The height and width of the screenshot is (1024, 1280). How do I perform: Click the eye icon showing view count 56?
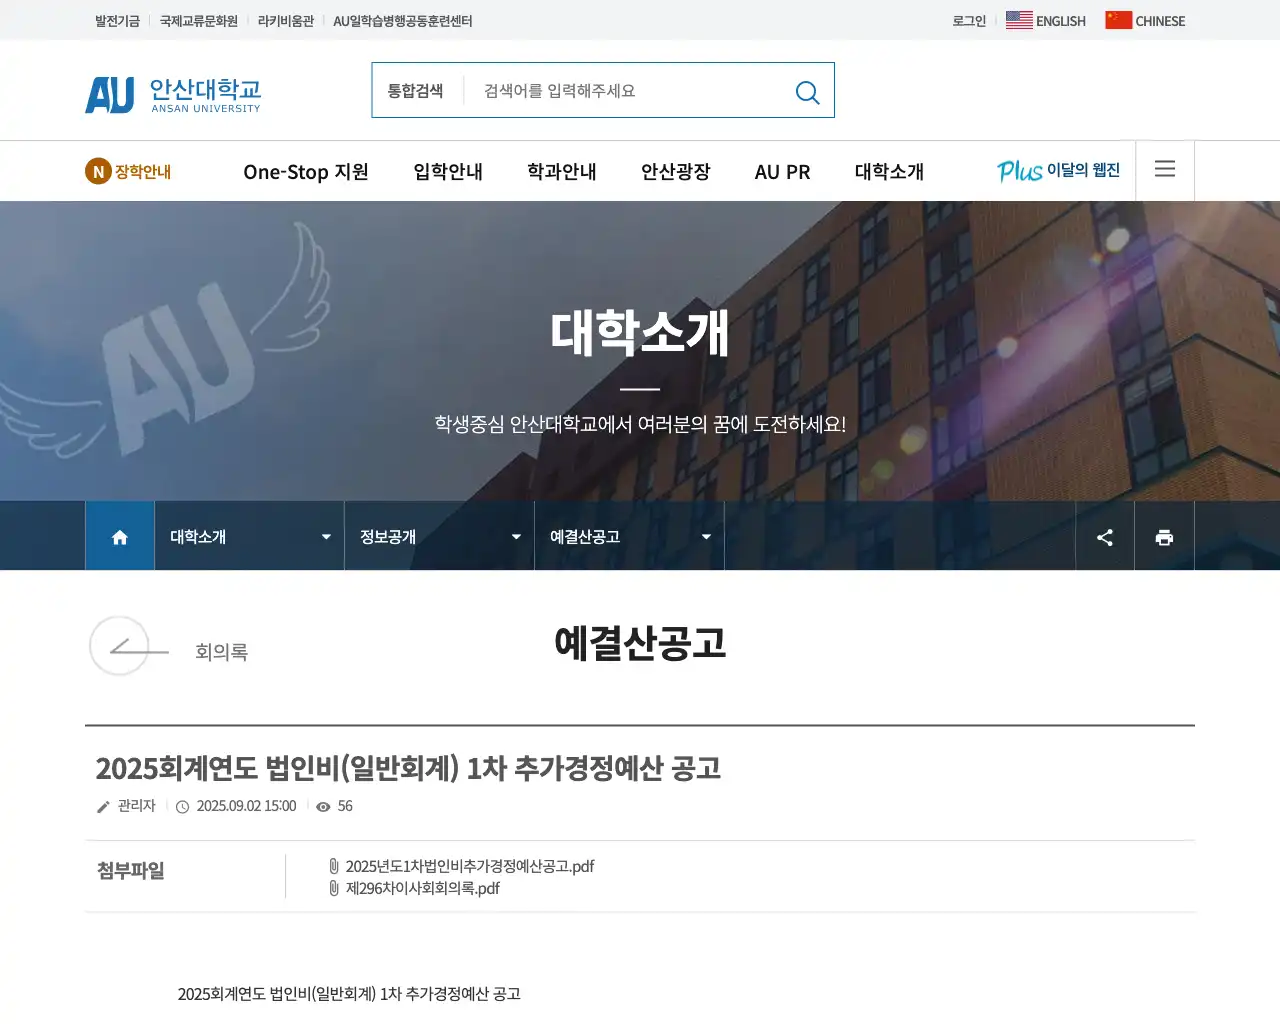[x=322, y=806]
